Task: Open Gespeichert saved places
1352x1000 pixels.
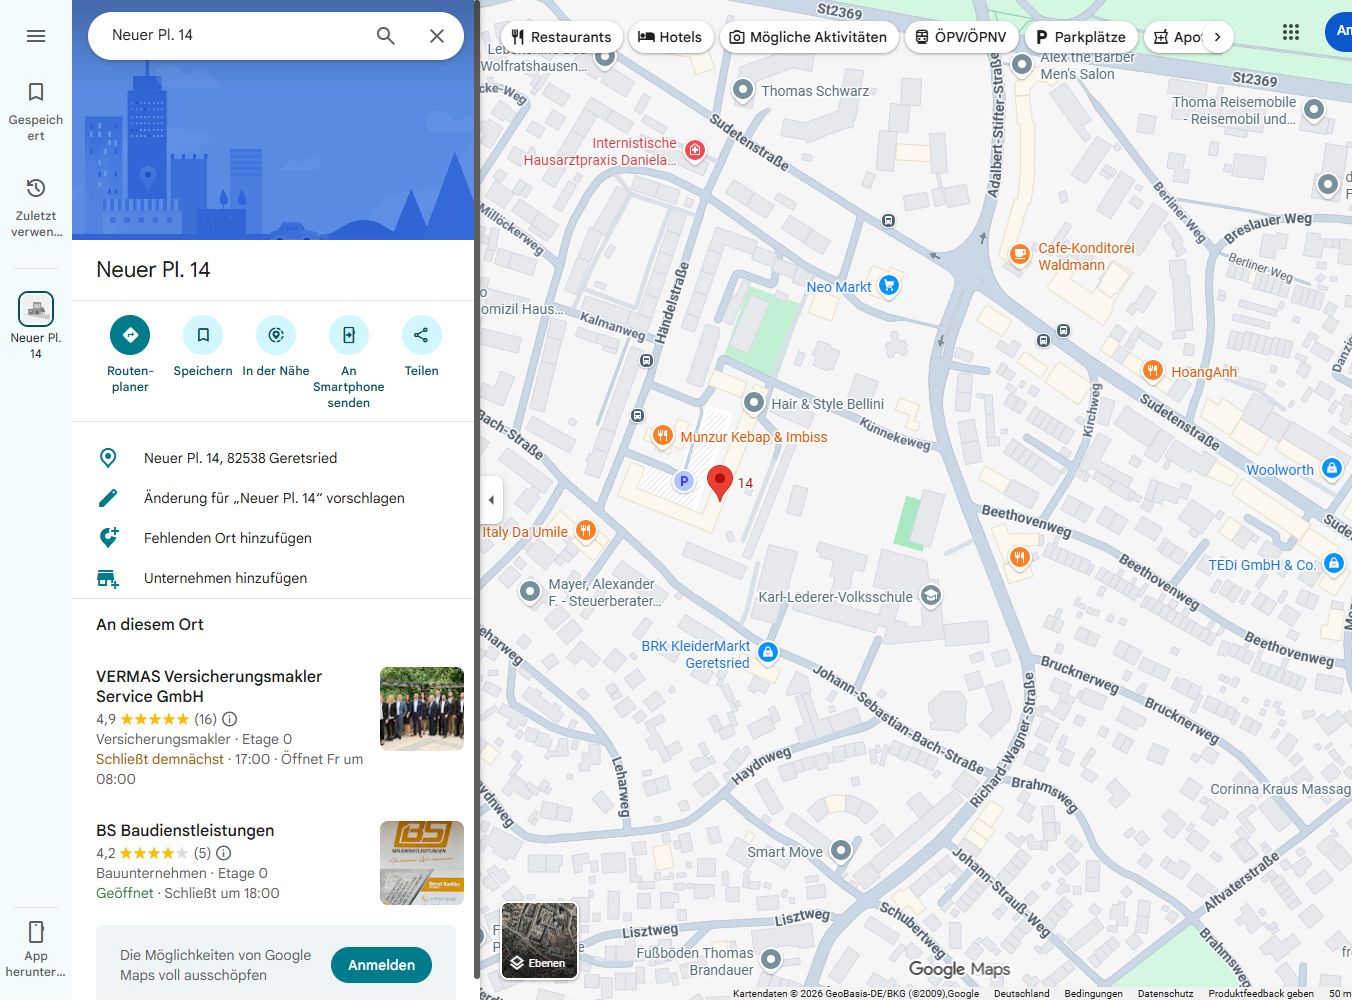Action: click(36, 111)
